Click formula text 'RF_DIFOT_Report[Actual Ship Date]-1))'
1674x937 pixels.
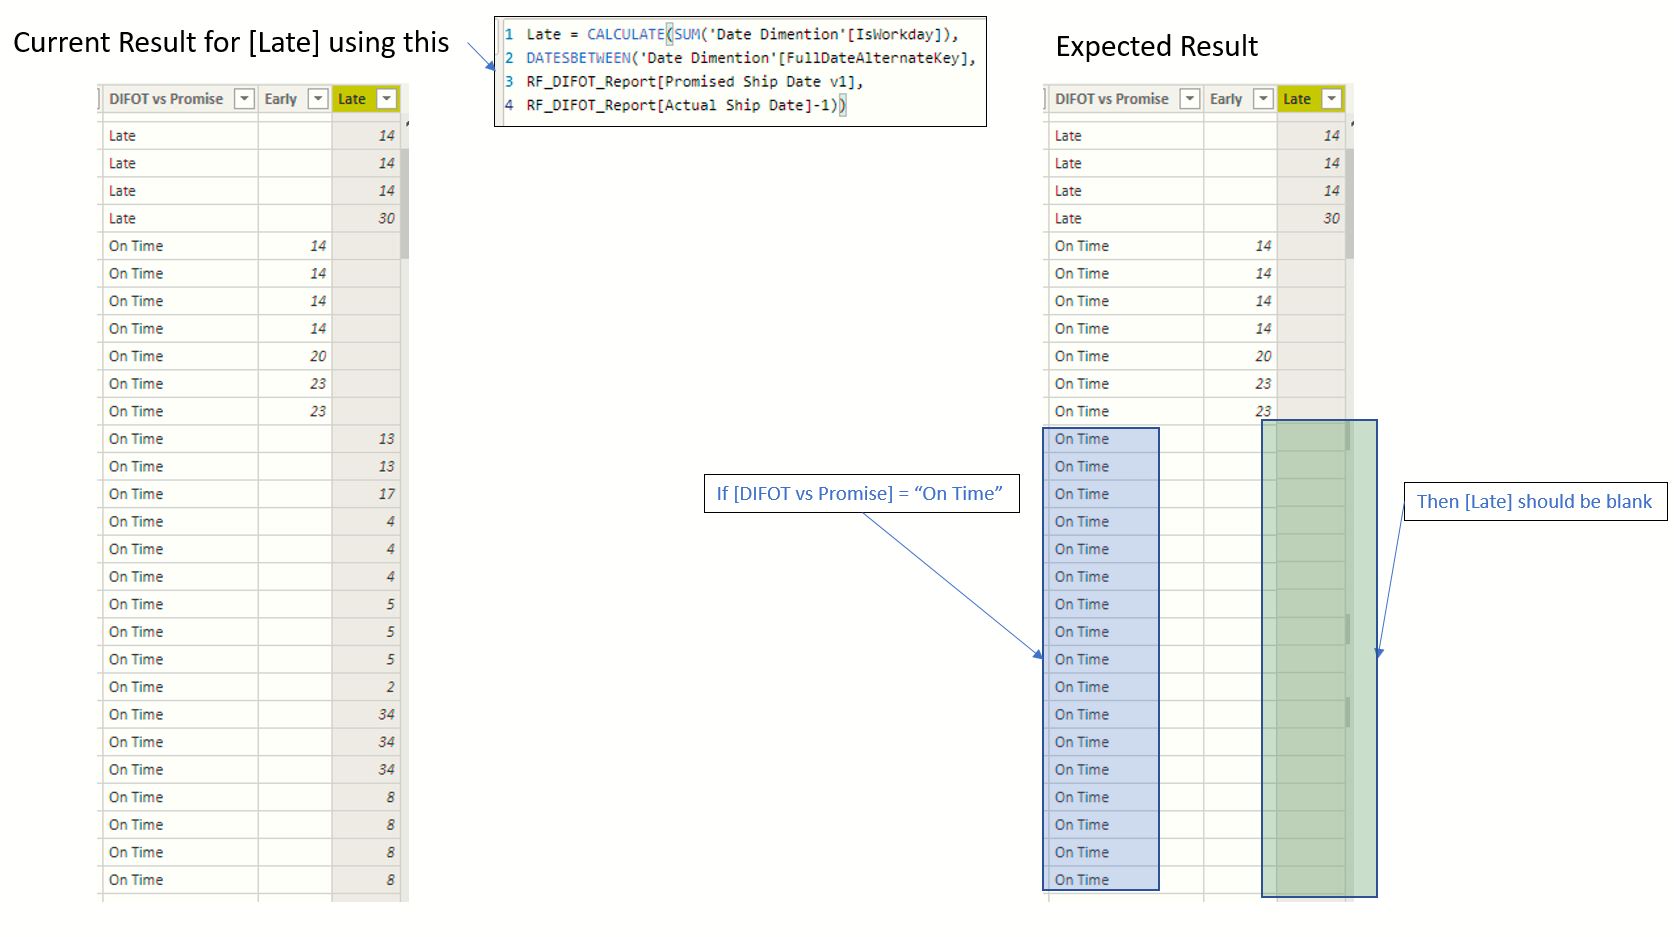686,105
